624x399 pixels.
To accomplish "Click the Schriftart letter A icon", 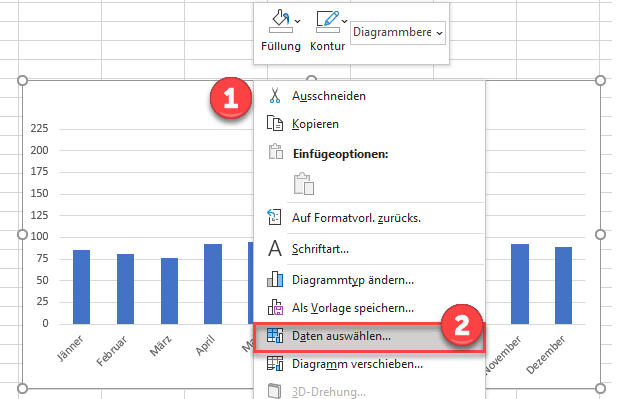I will (x=275, y=249).
